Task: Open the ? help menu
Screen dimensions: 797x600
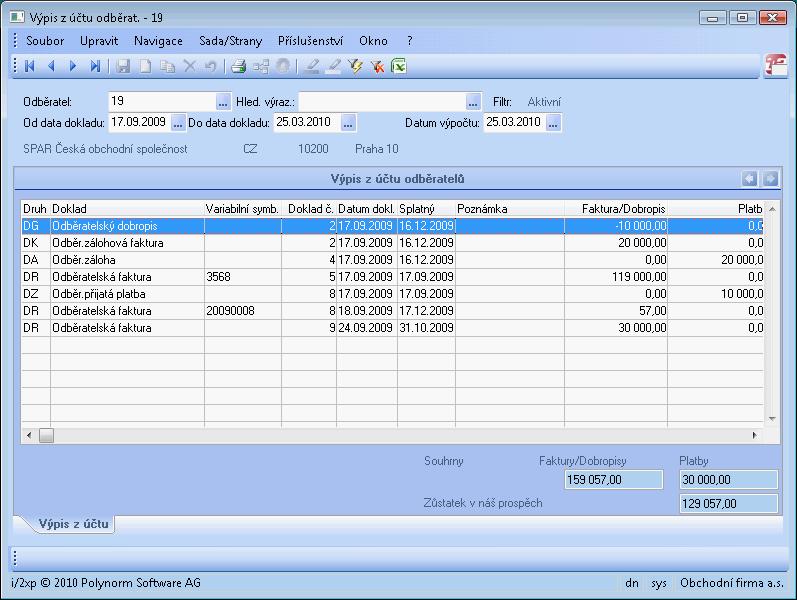Action: click(410, 41)
